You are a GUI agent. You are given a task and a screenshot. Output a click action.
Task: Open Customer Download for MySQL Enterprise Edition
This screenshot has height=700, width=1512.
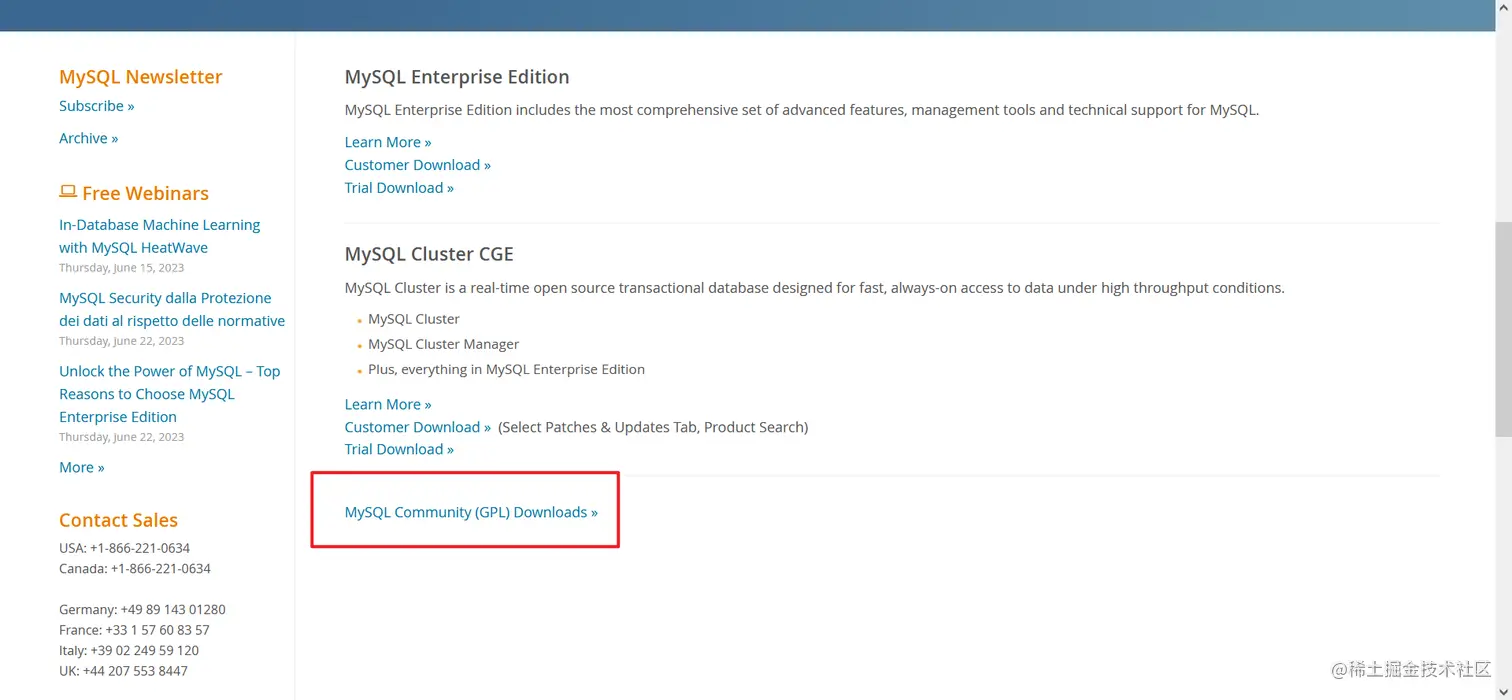point(417,165)
